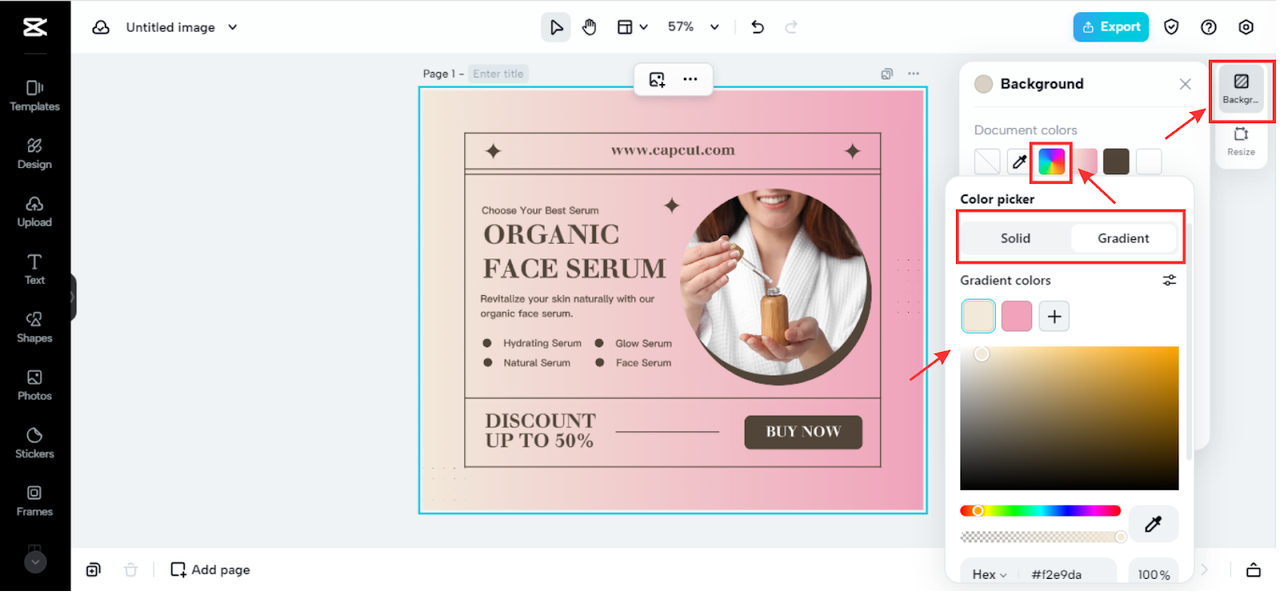Open more options above the canvas
This screenshot has height=595, width=1280.
tap(690, 79)
